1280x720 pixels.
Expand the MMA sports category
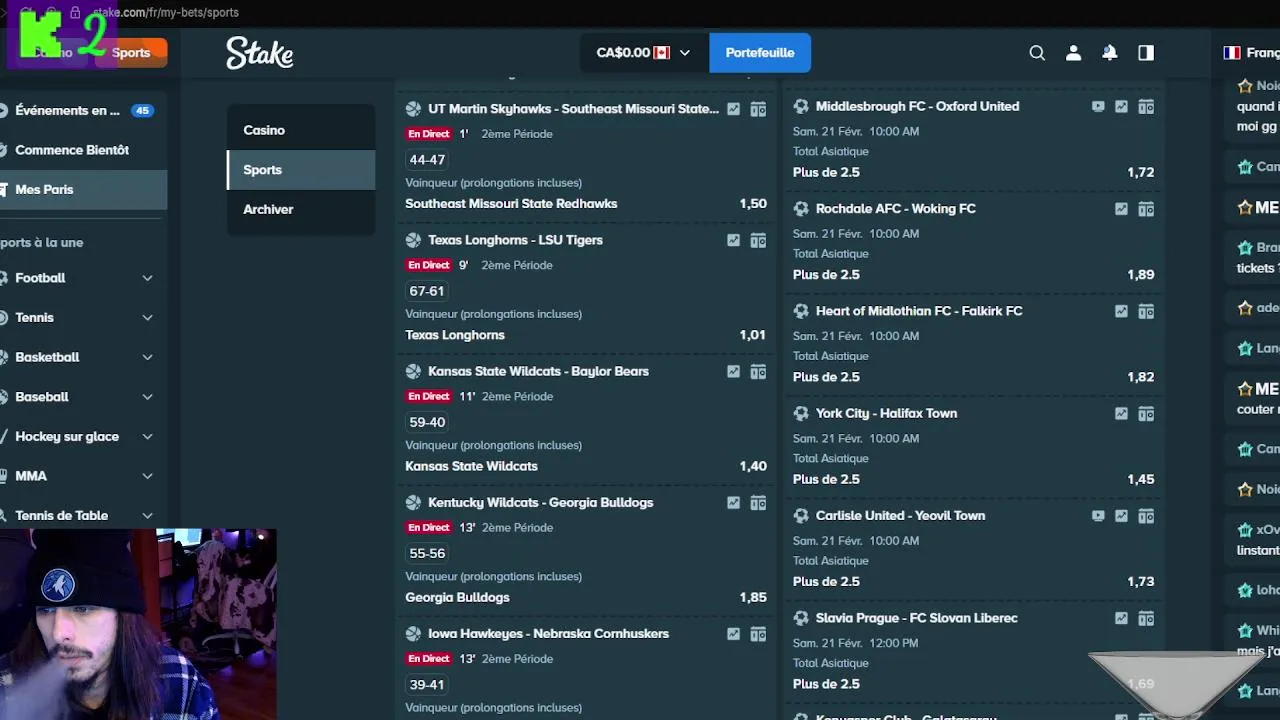(x=147, y=476)
